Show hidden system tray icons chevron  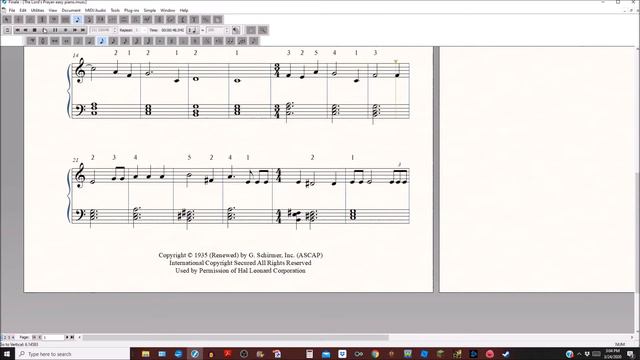pyautogui.click(x=579, y=354)
